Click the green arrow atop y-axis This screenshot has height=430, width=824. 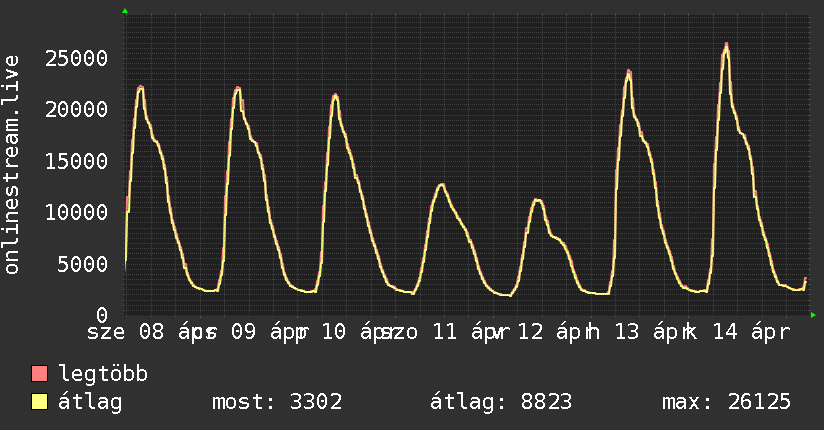click(x=125, y=11)
